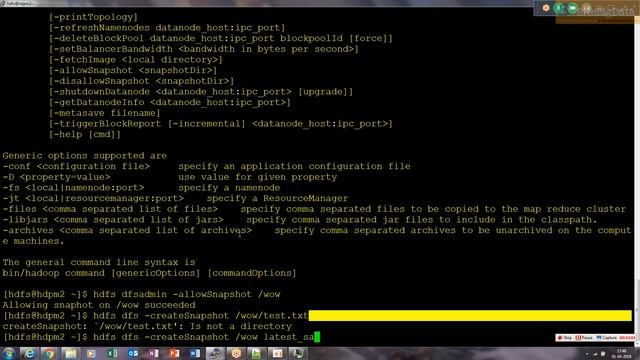Click the "hdfs dfsadmin -allowSnapshot /wow" command
Viewport: 640px width, 360px height.
point(187,294)
